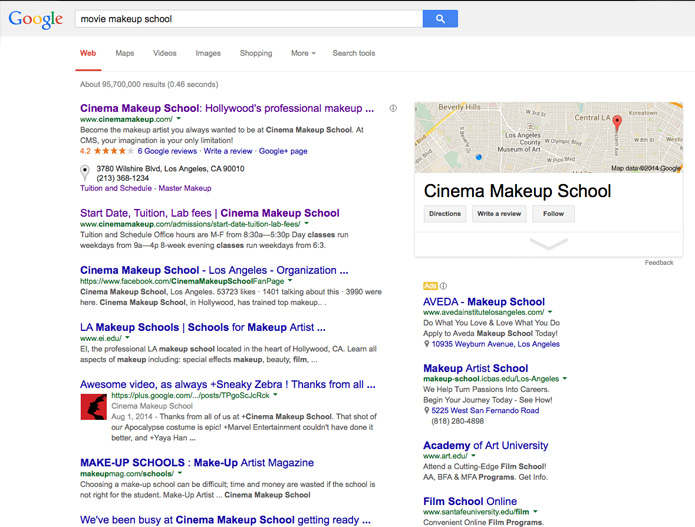
Task: Open 6 Google reviews link
Action: [x=167, y=151]
